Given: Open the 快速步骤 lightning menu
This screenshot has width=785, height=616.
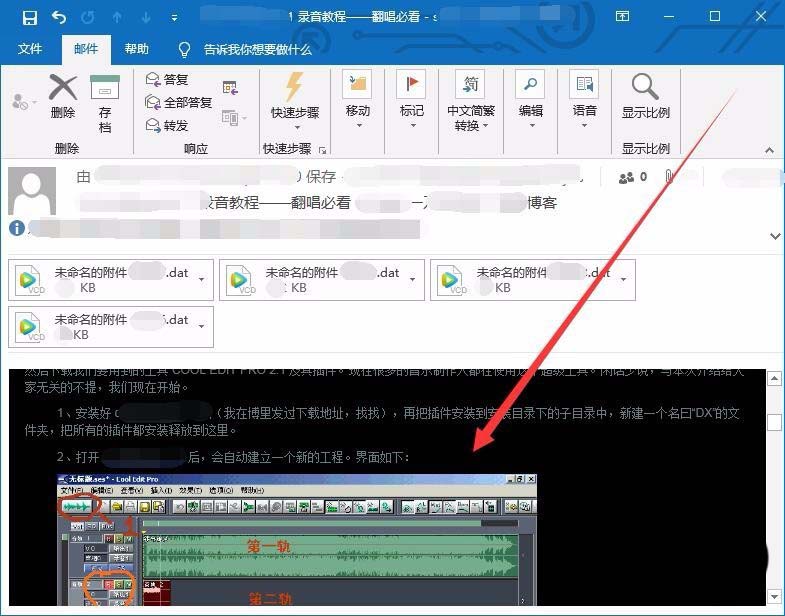Looking at the screenshot, I should [294, 100].
